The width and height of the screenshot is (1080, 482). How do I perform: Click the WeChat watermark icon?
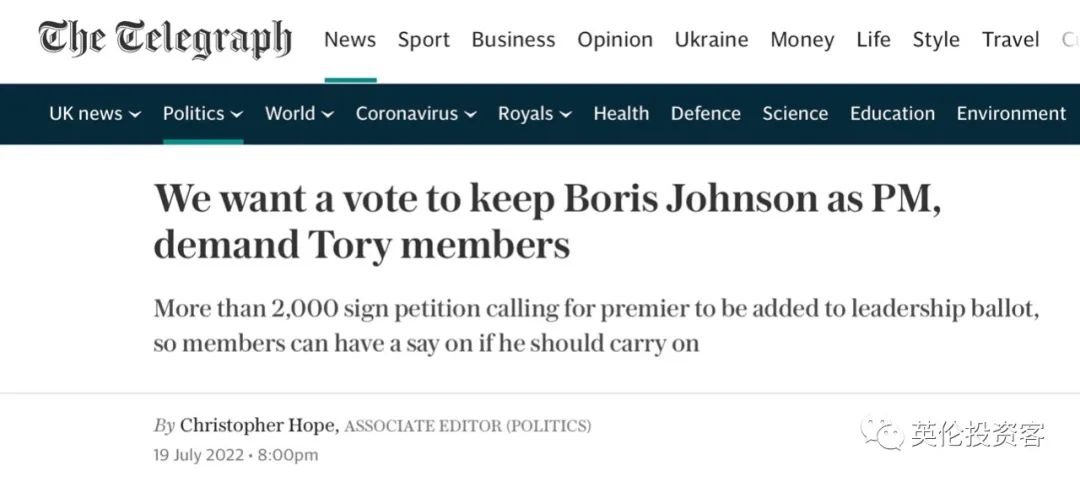click(883, 432)
